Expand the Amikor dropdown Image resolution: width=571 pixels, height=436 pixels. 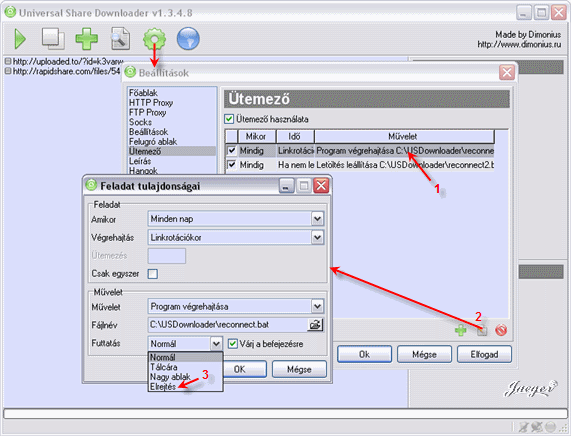317,219
